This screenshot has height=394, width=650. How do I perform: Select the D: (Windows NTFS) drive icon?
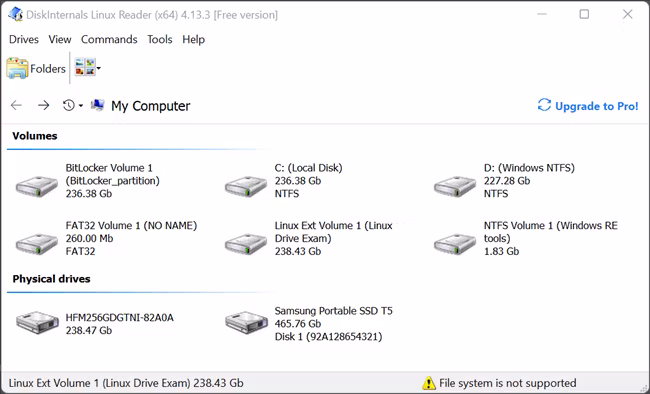point(455,187)
